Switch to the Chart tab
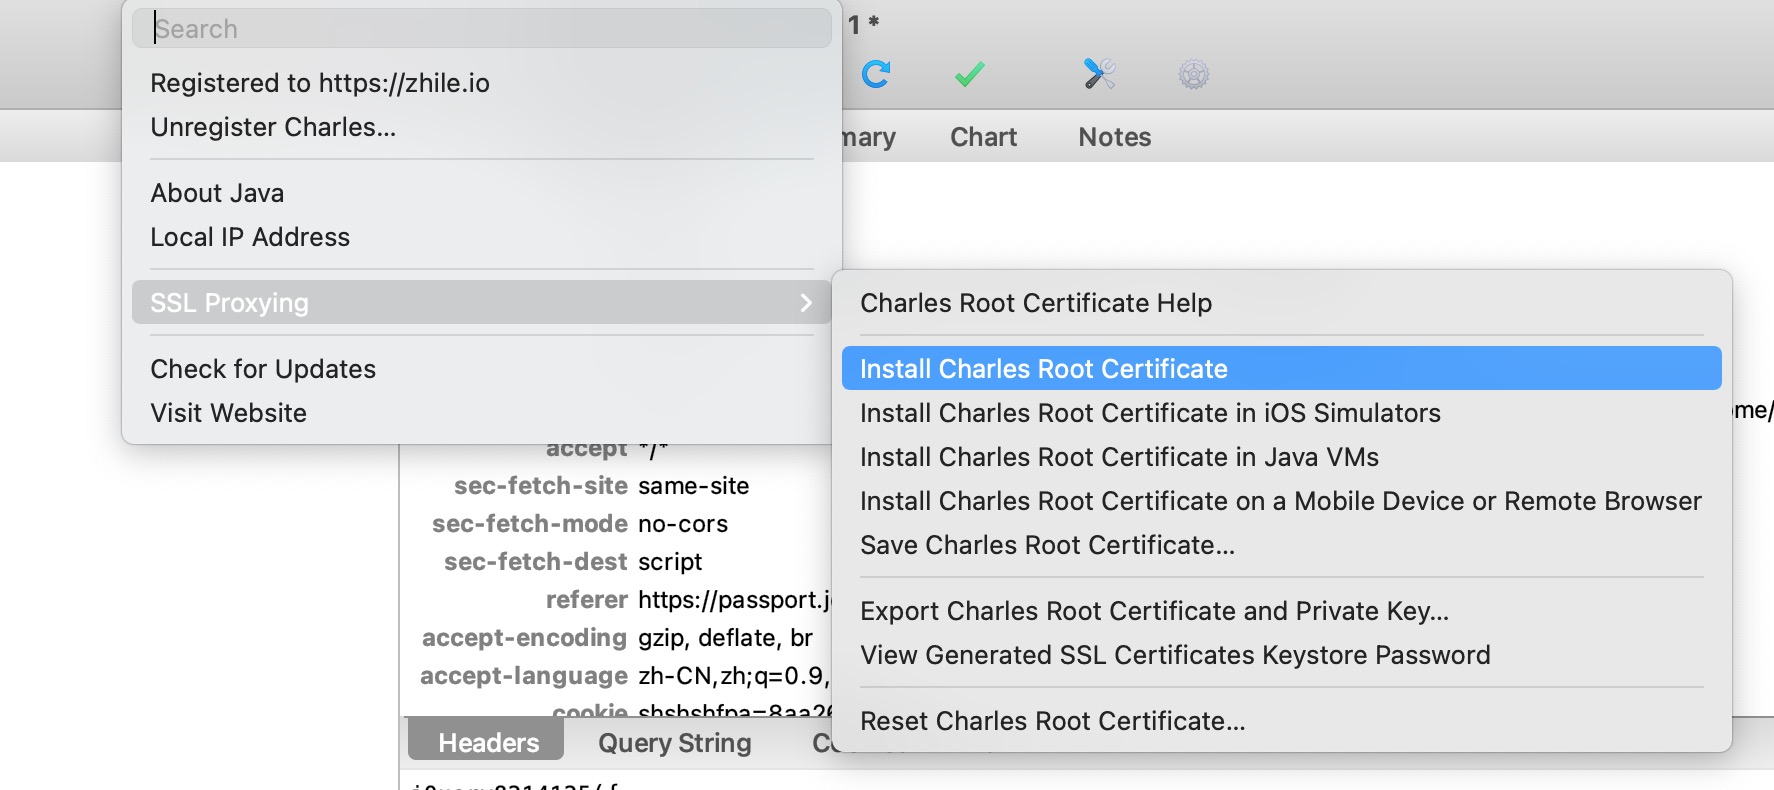The width and height of the screenshot is (1774, 790). pos(983,137)
